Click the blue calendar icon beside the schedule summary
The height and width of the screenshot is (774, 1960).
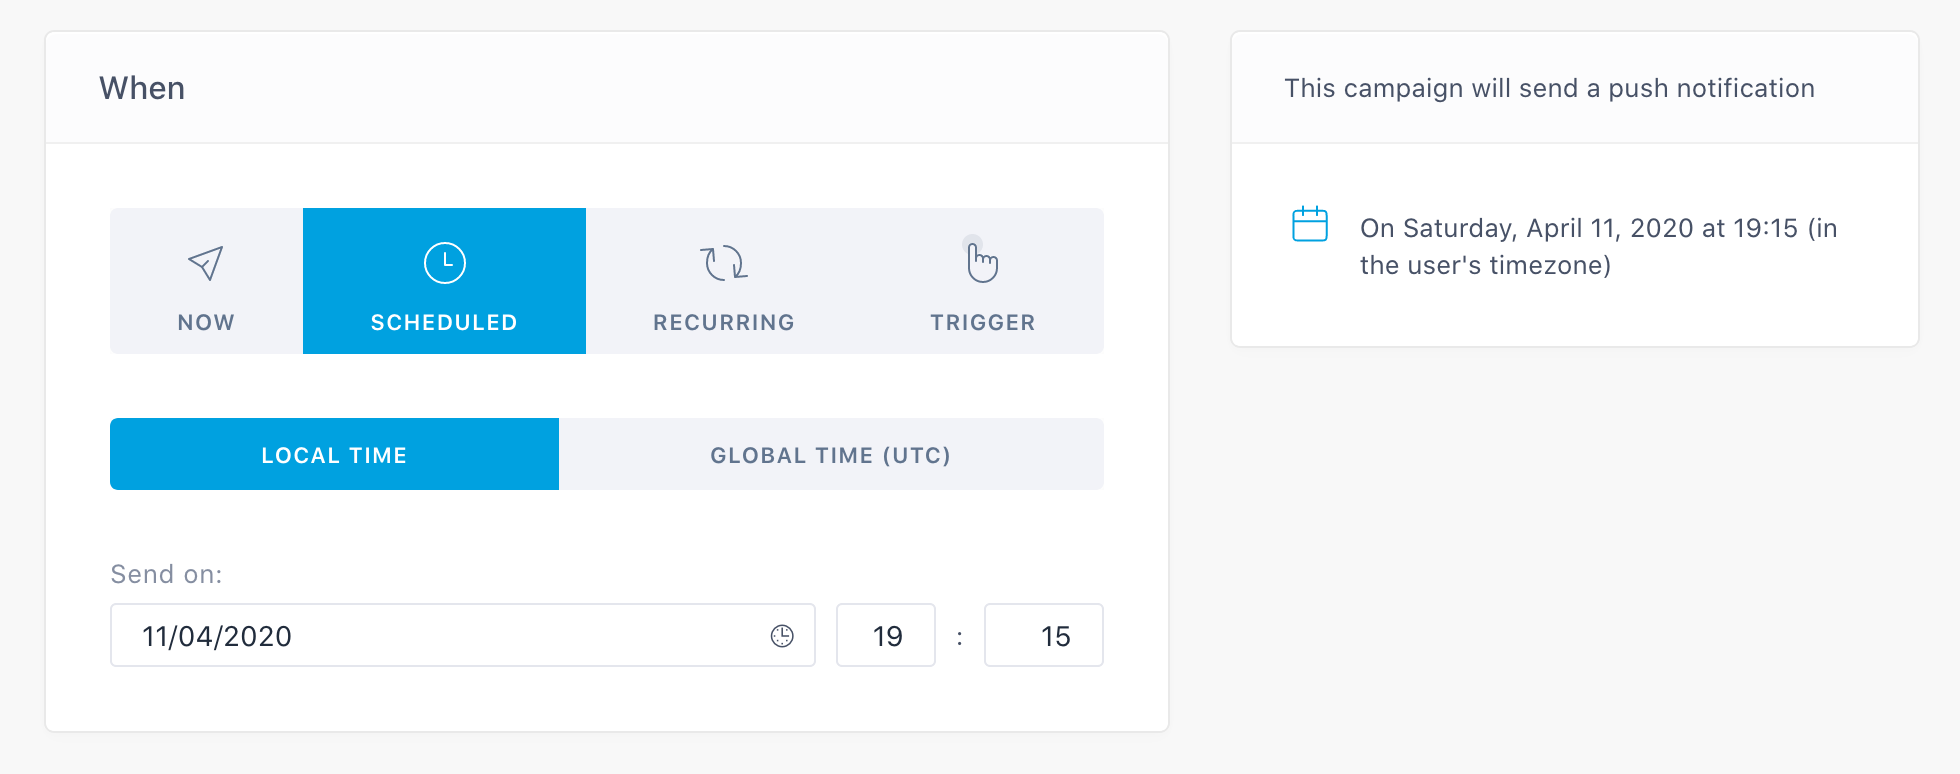pos(1310,224)
